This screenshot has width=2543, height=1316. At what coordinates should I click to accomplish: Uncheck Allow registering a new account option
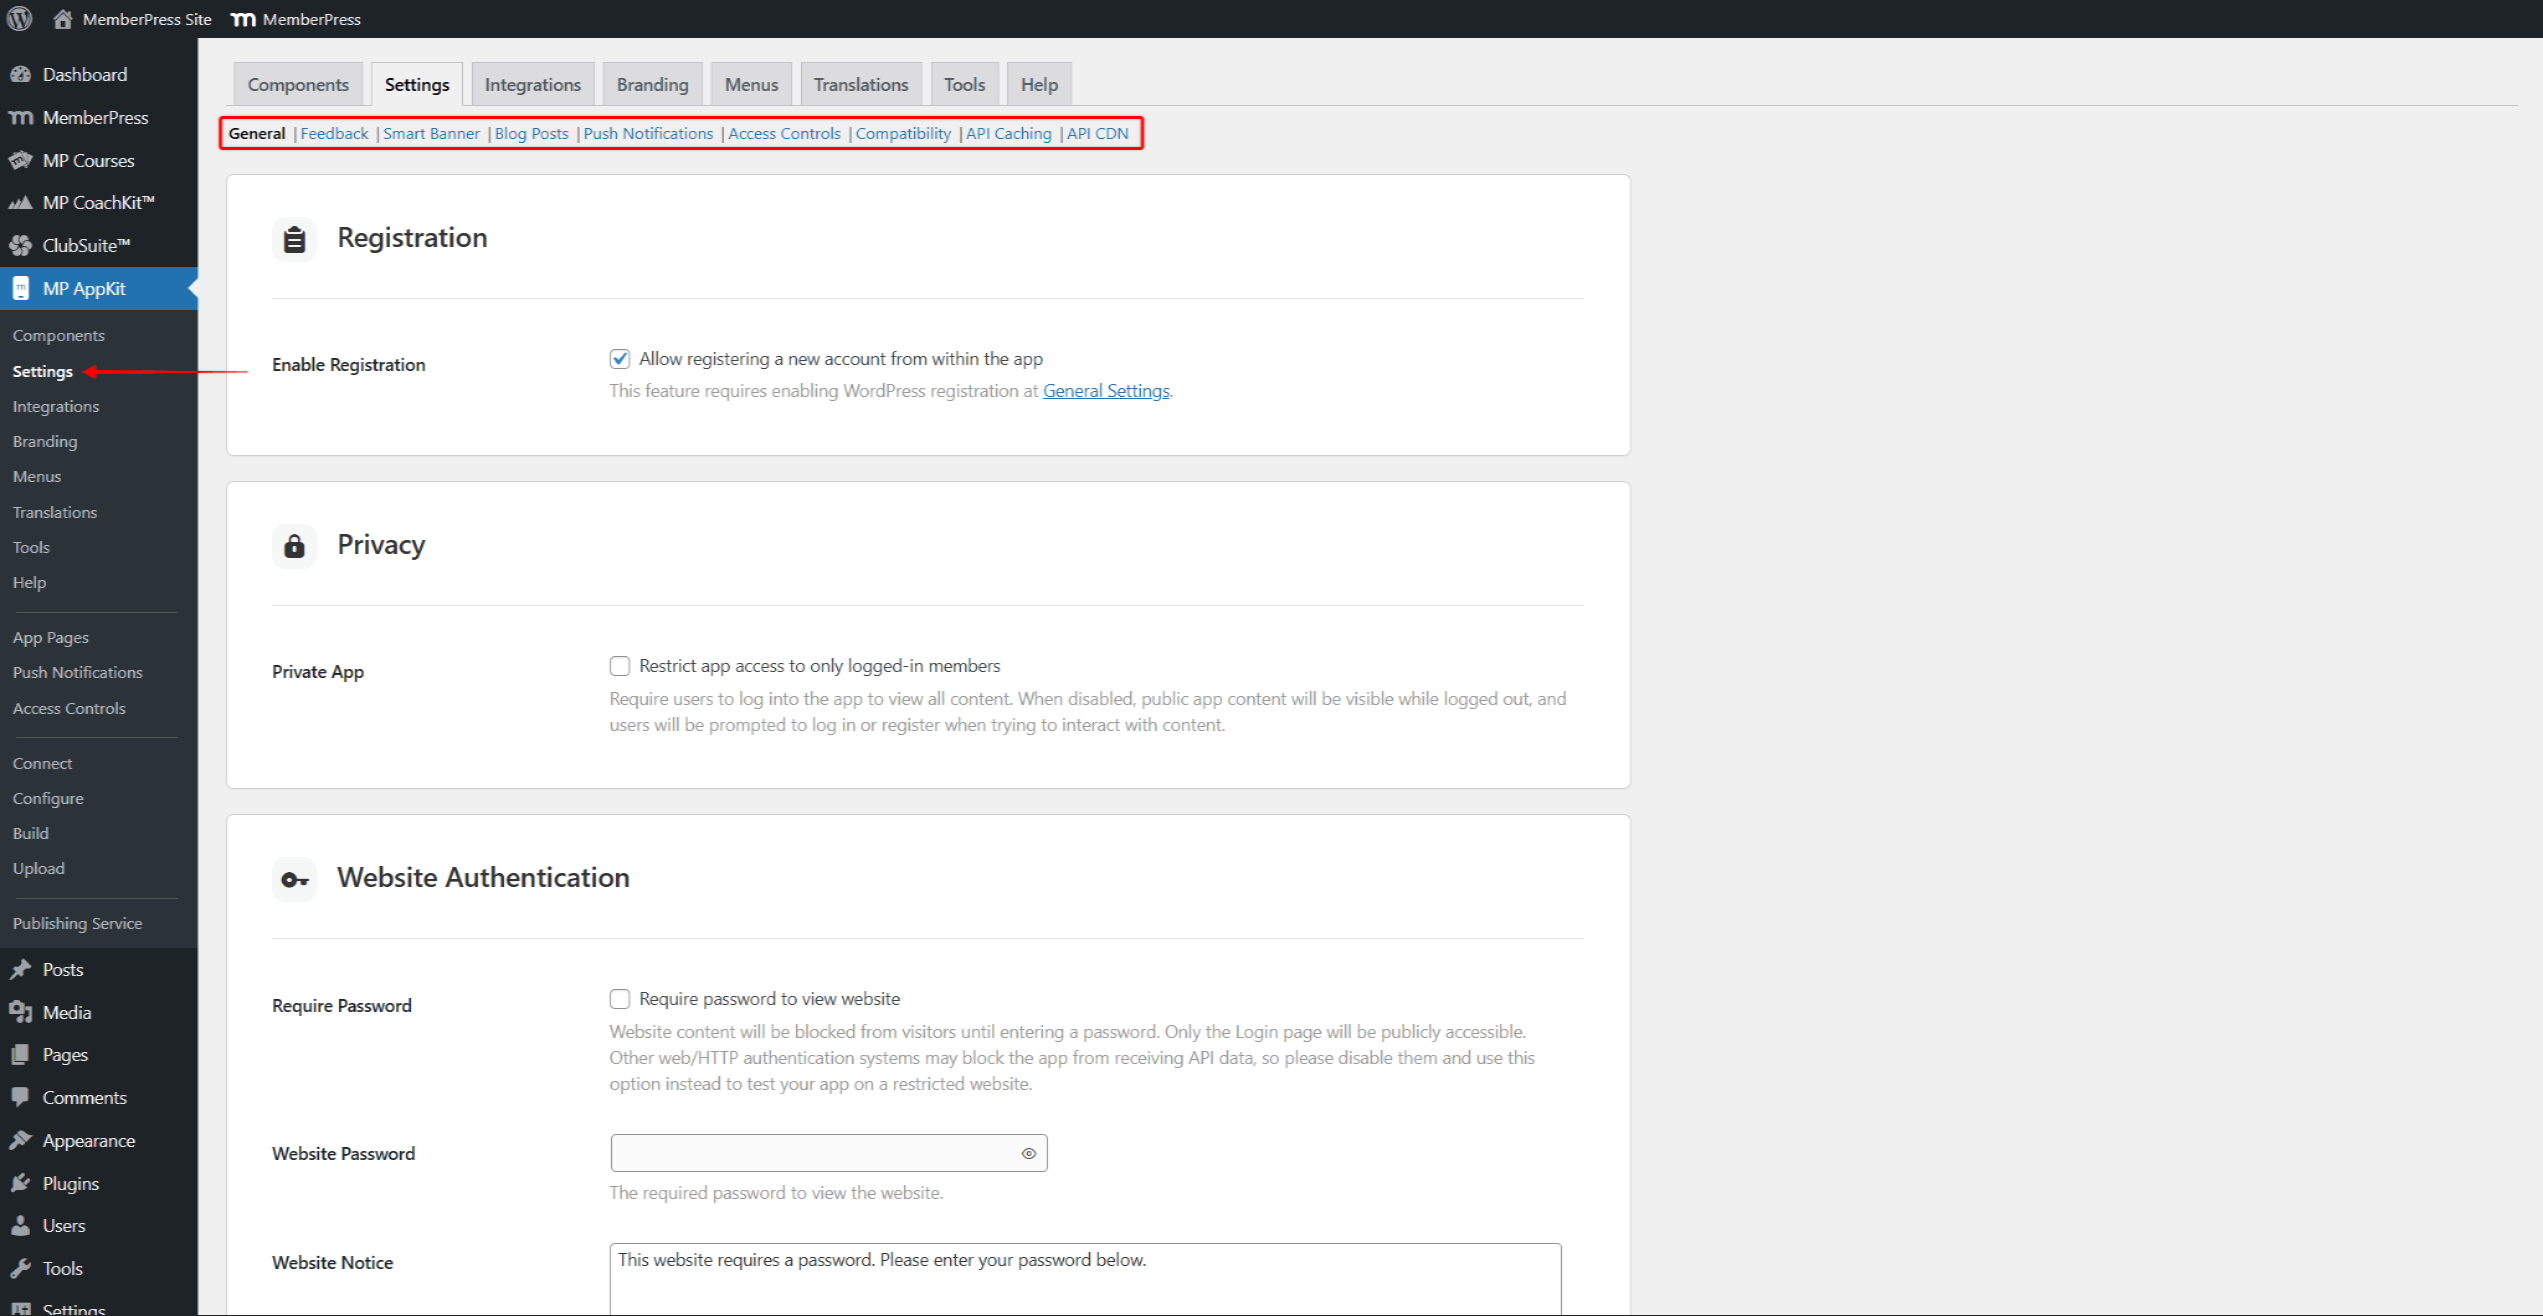click(620, 358)
